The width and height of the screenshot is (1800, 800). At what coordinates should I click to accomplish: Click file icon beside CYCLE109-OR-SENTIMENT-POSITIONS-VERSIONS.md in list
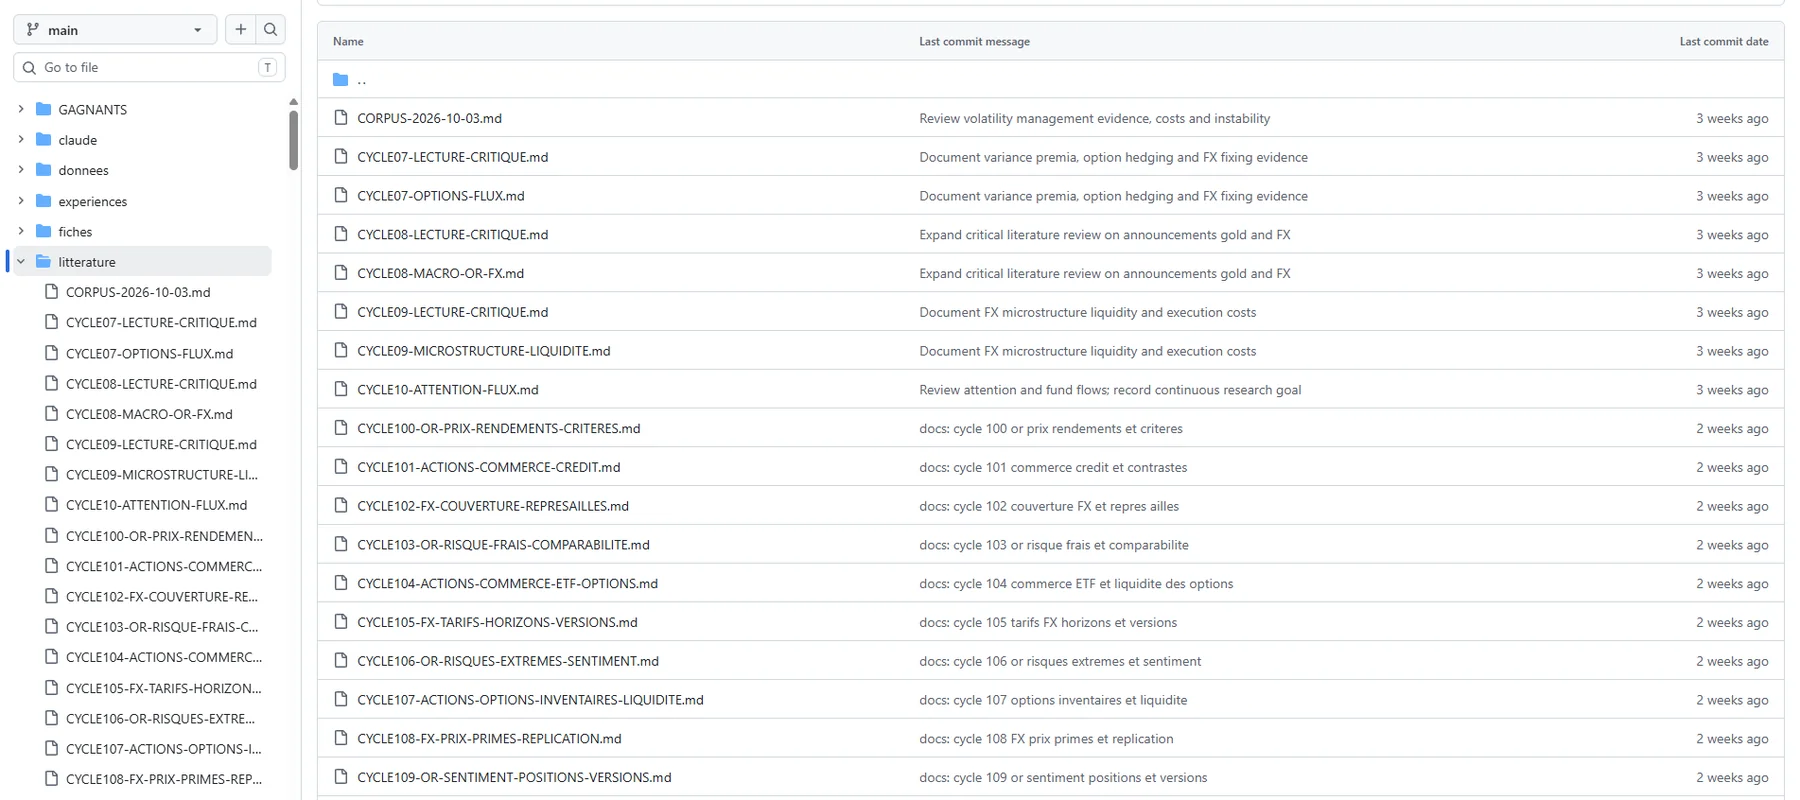point(341,777)
